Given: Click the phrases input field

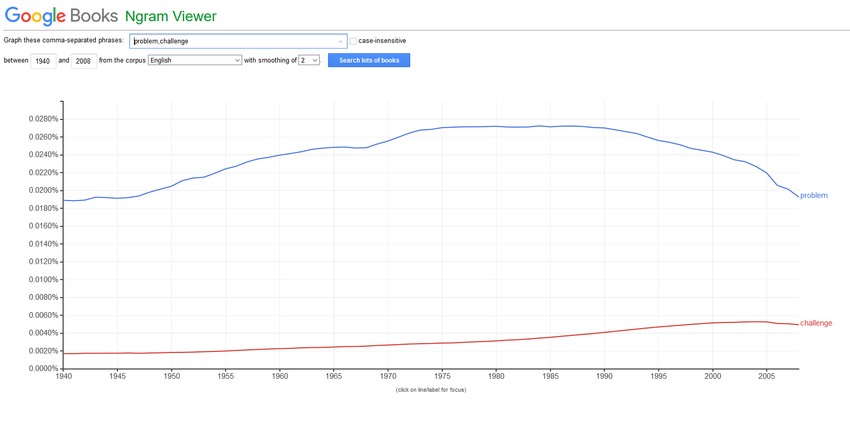Looking at the screenshot, I should pyautogui.click(x=235, y=41).
